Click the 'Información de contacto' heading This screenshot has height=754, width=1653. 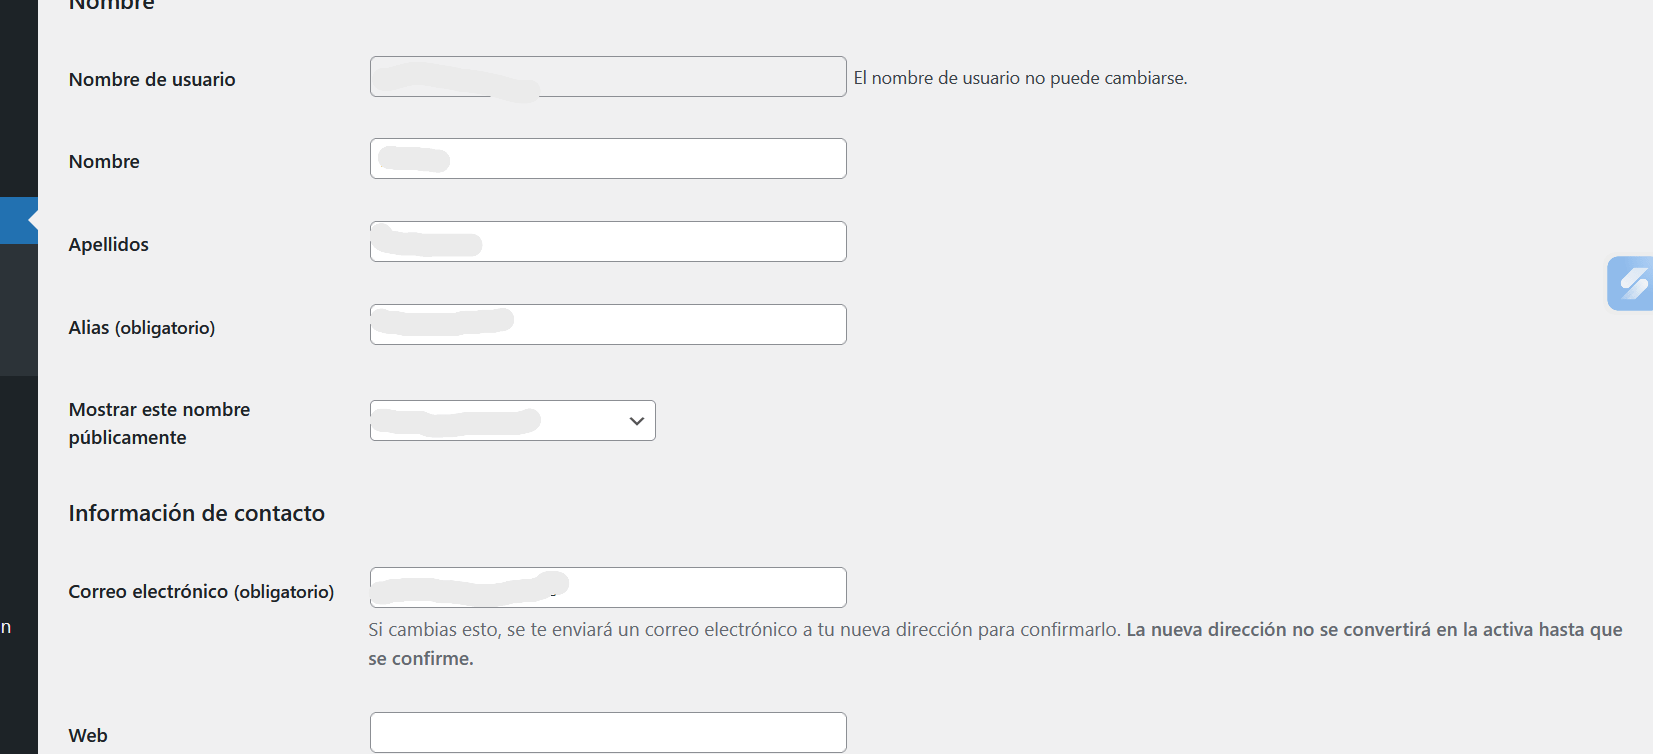[x=196, y=514]
